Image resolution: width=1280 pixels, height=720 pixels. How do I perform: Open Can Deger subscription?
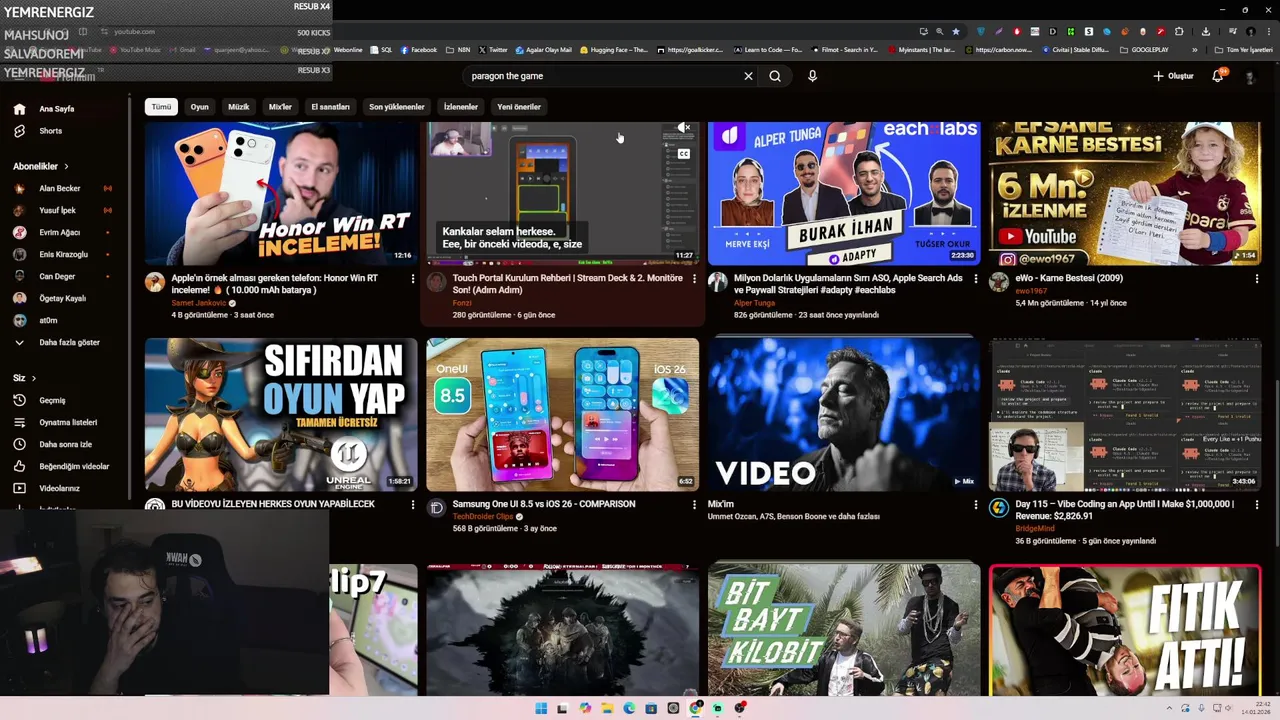click(66, 276)
